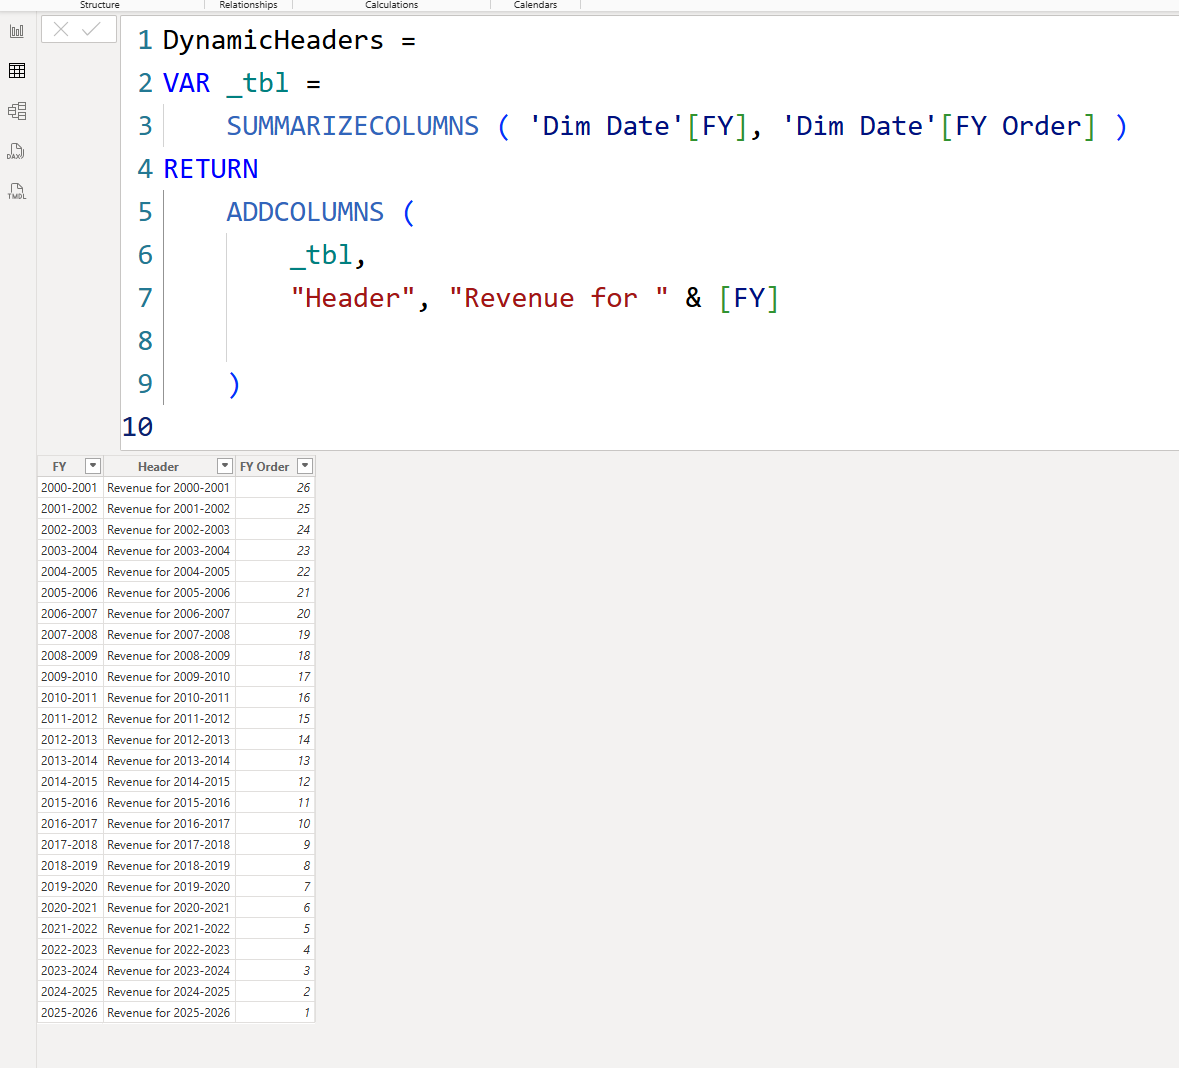The width and height of the screenshot is (1179, 1068).
Task: Open the Report view icon
Action: coord(17,31)
